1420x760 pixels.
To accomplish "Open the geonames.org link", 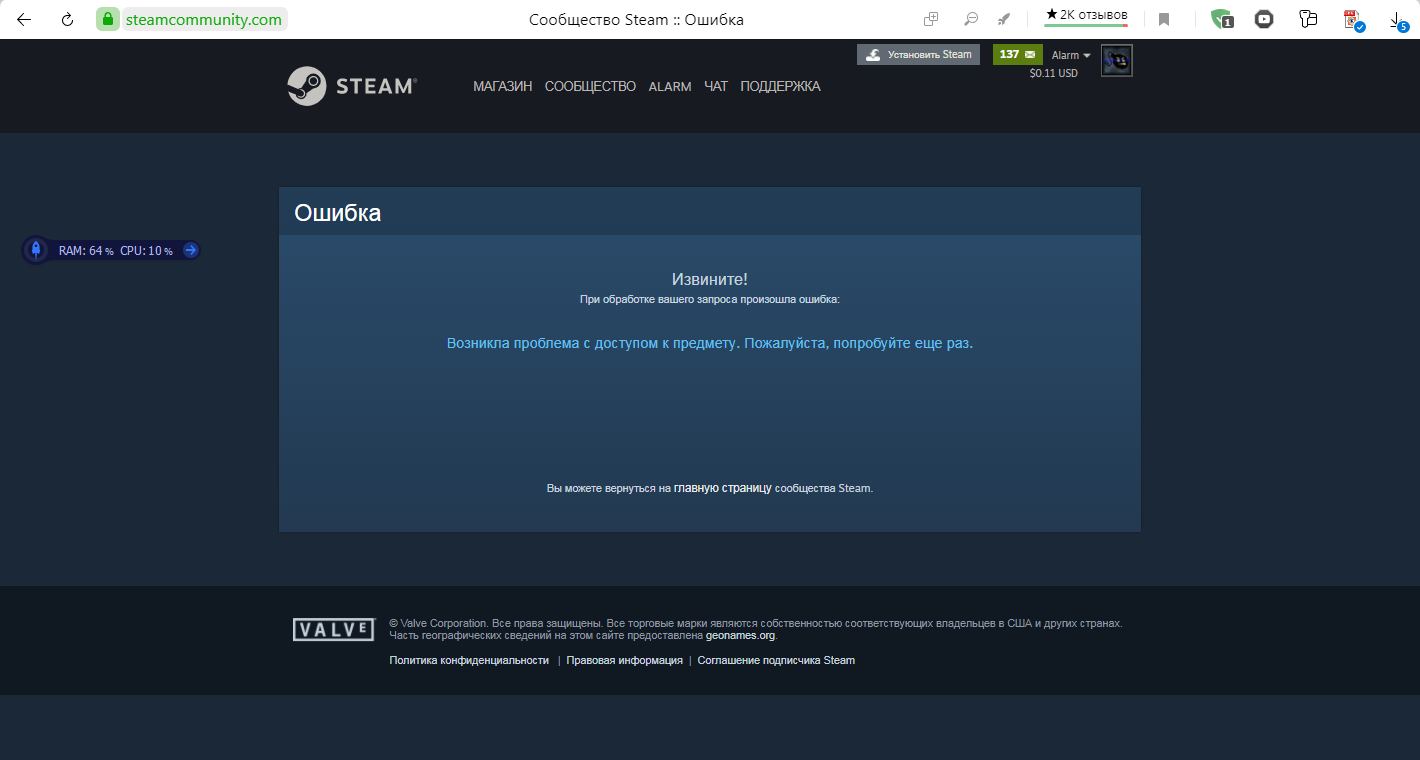I will pyautogui.click(x=740, y=635).
